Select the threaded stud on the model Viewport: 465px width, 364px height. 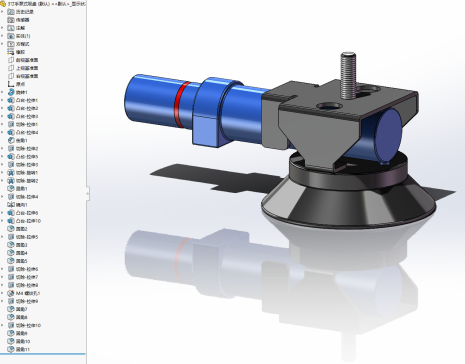(348, 75)
